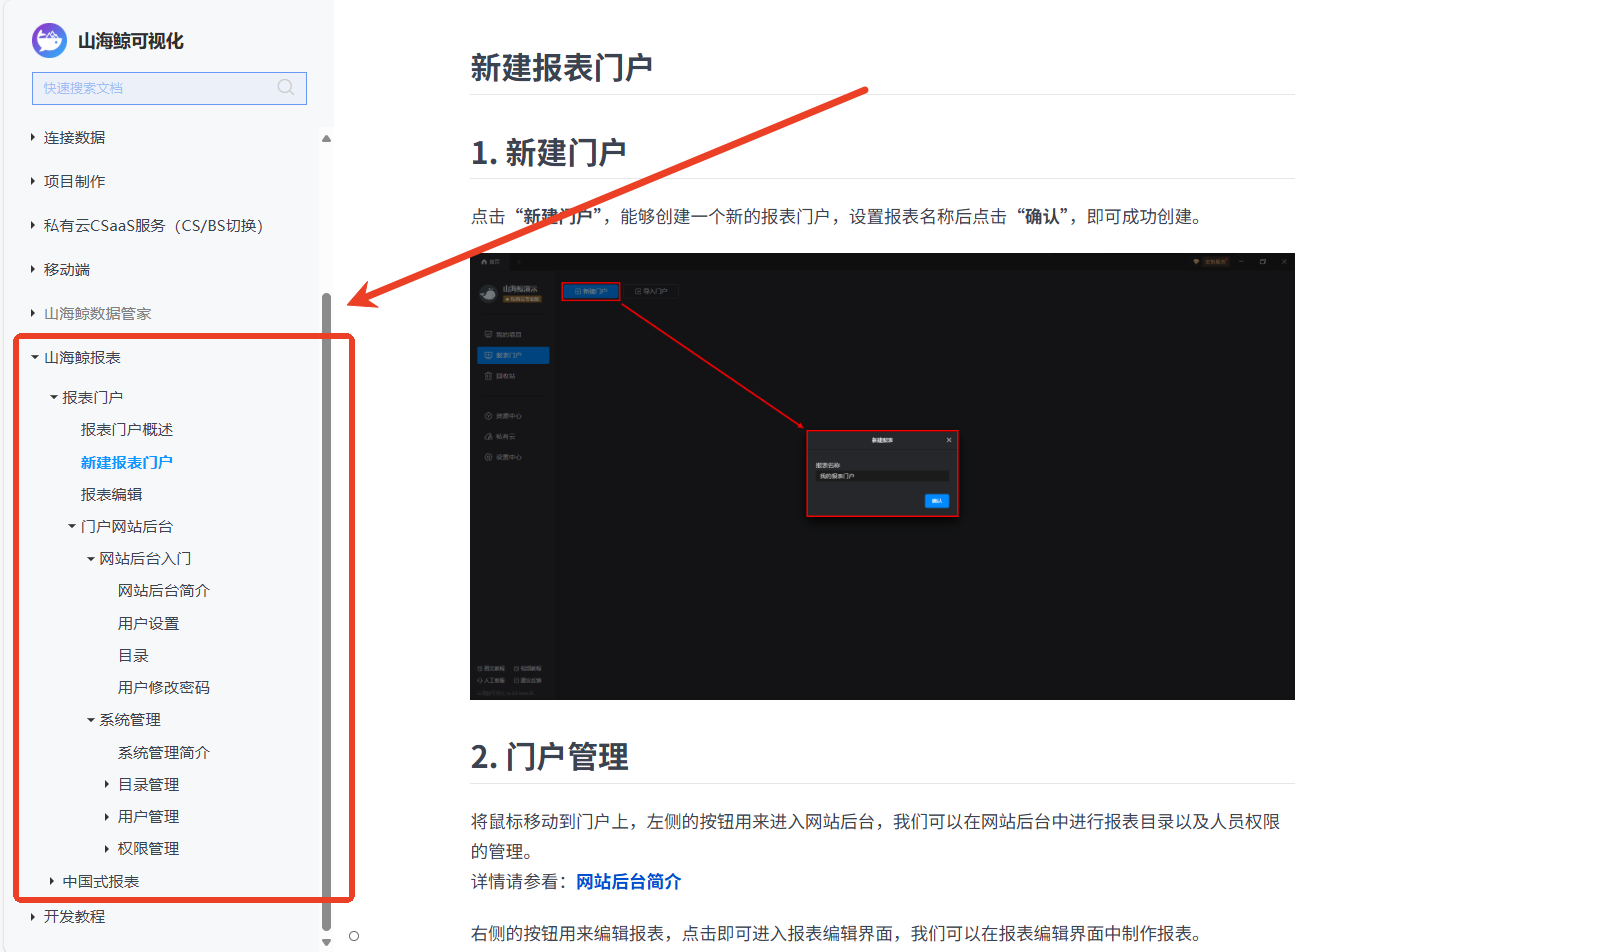Image resolution: width=1614 pixels, height=952 pixels.
Task: Click the sidebar scroll up arrow
Action: [x=326, y=139]
